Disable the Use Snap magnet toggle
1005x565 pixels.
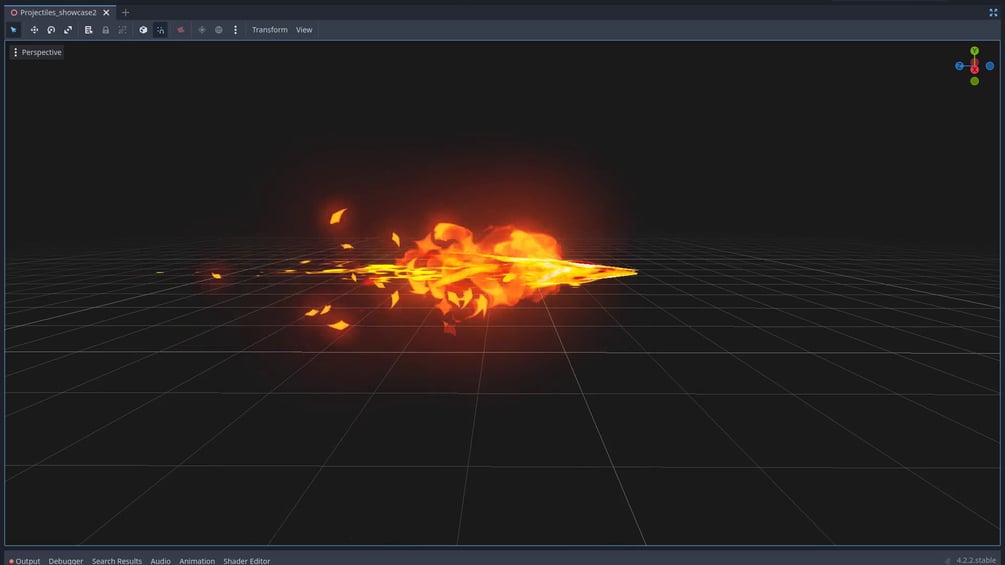click(x=160, y=29)
